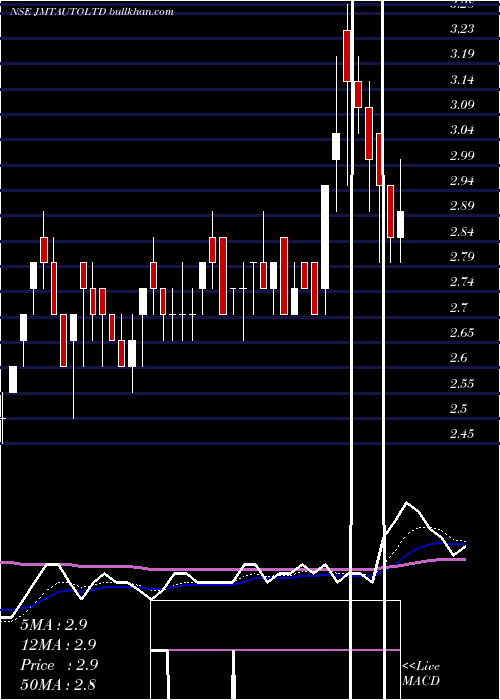Click the 3.14 price axis label

tap(462, 80)
